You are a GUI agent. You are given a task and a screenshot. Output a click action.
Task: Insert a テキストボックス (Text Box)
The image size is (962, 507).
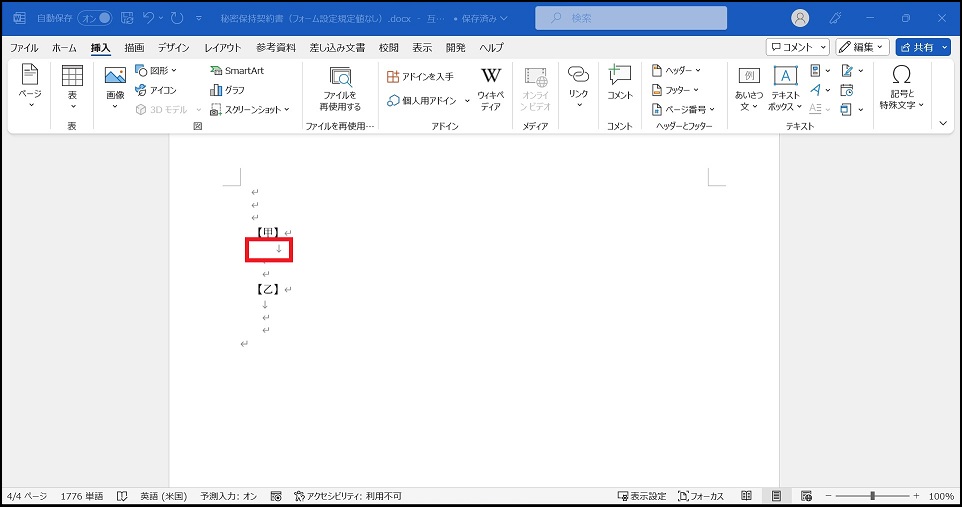[x=785, y=90]
